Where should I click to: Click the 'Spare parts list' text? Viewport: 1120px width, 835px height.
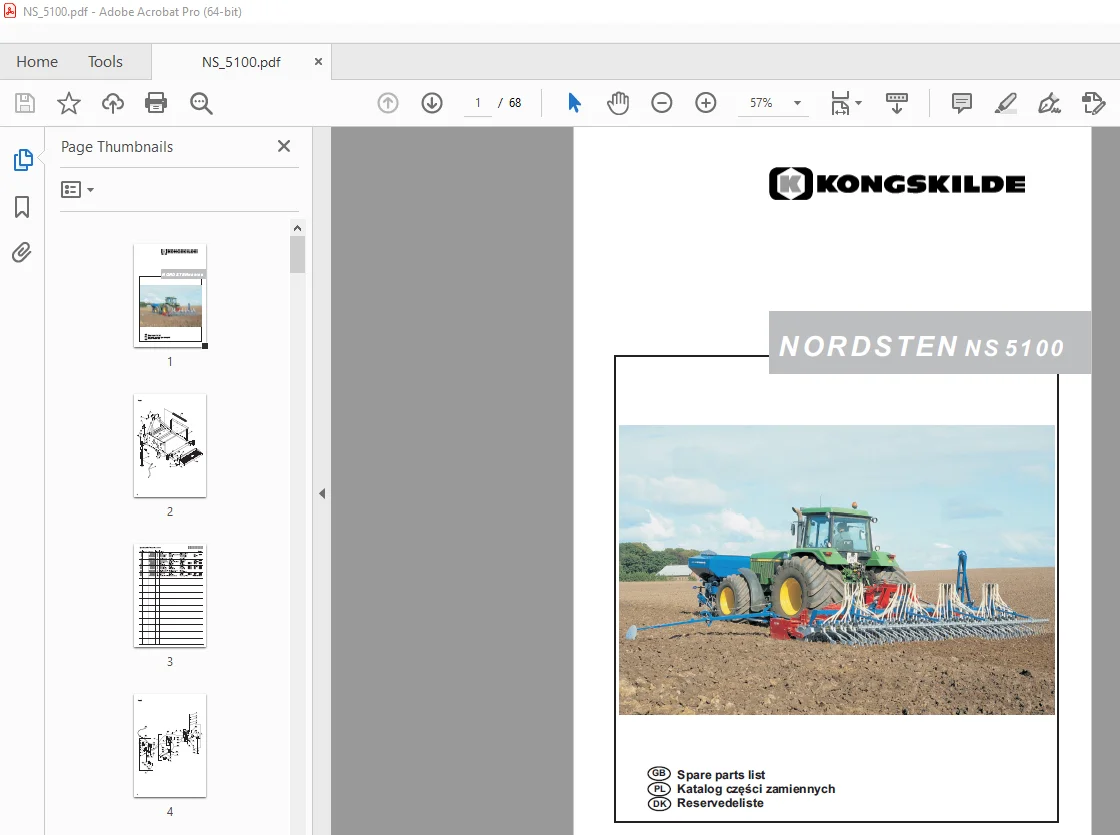(721, 775)
